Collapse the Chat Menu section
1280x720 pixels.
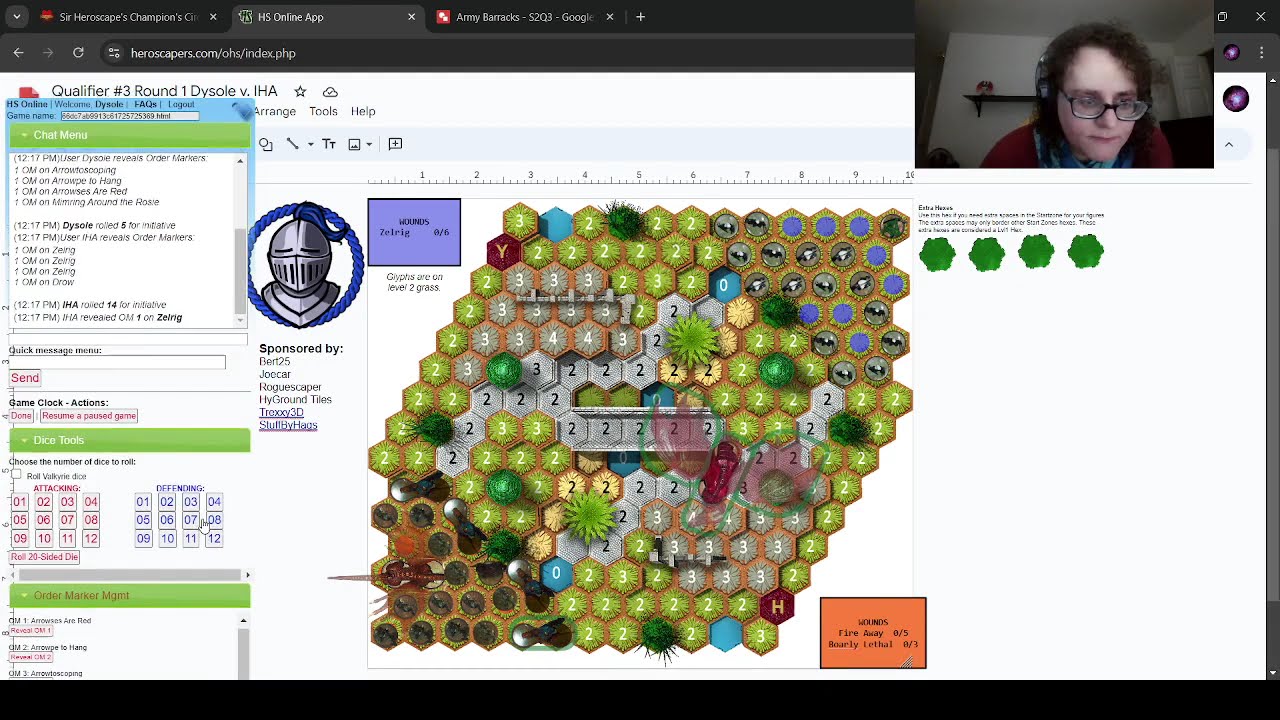pos(130,135)
